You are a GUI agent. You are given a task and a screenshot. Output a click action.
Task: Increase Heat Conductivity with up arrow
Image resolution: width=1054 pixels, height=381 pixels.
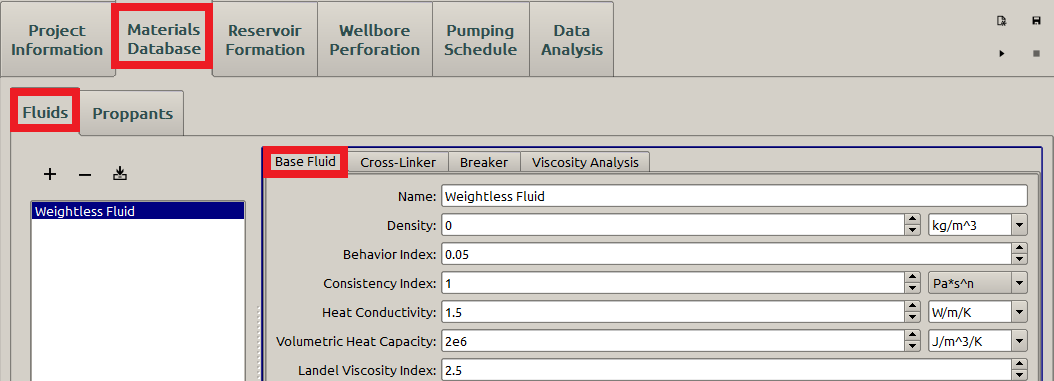point(912,307)
